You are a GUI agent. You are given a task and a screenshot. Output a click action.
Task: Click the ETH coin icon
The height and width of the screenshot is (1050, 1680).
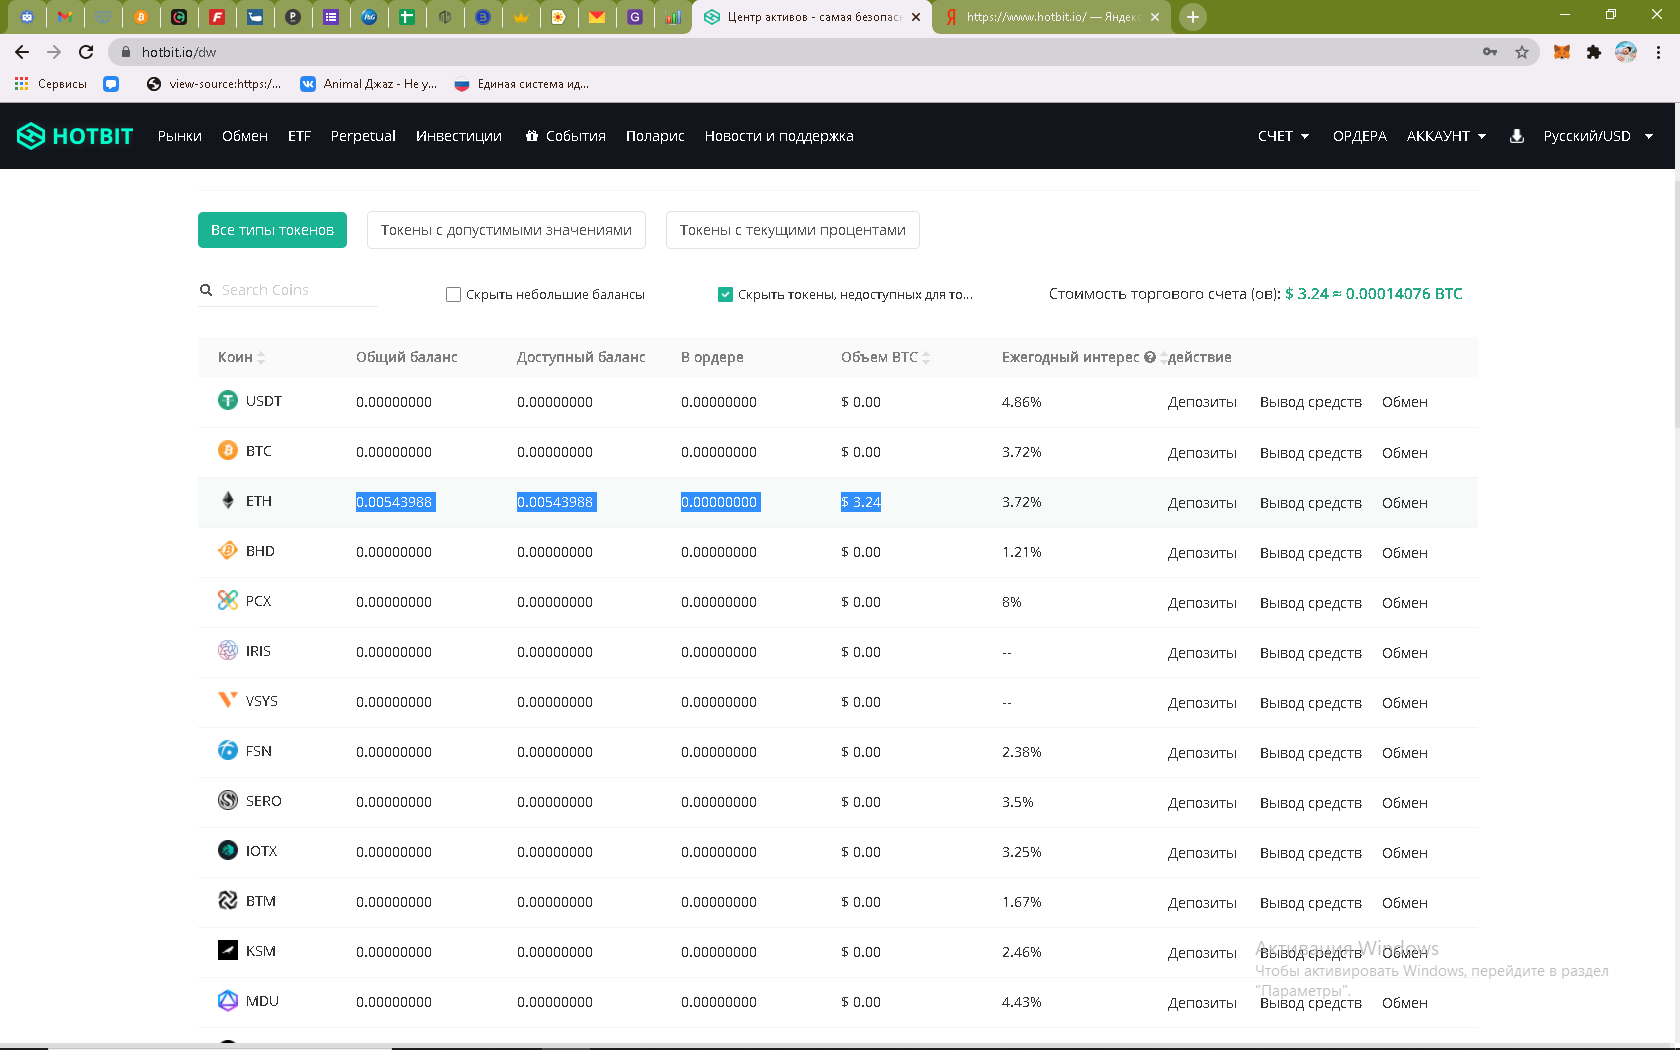pyautogui.click(x=228, y=501)
